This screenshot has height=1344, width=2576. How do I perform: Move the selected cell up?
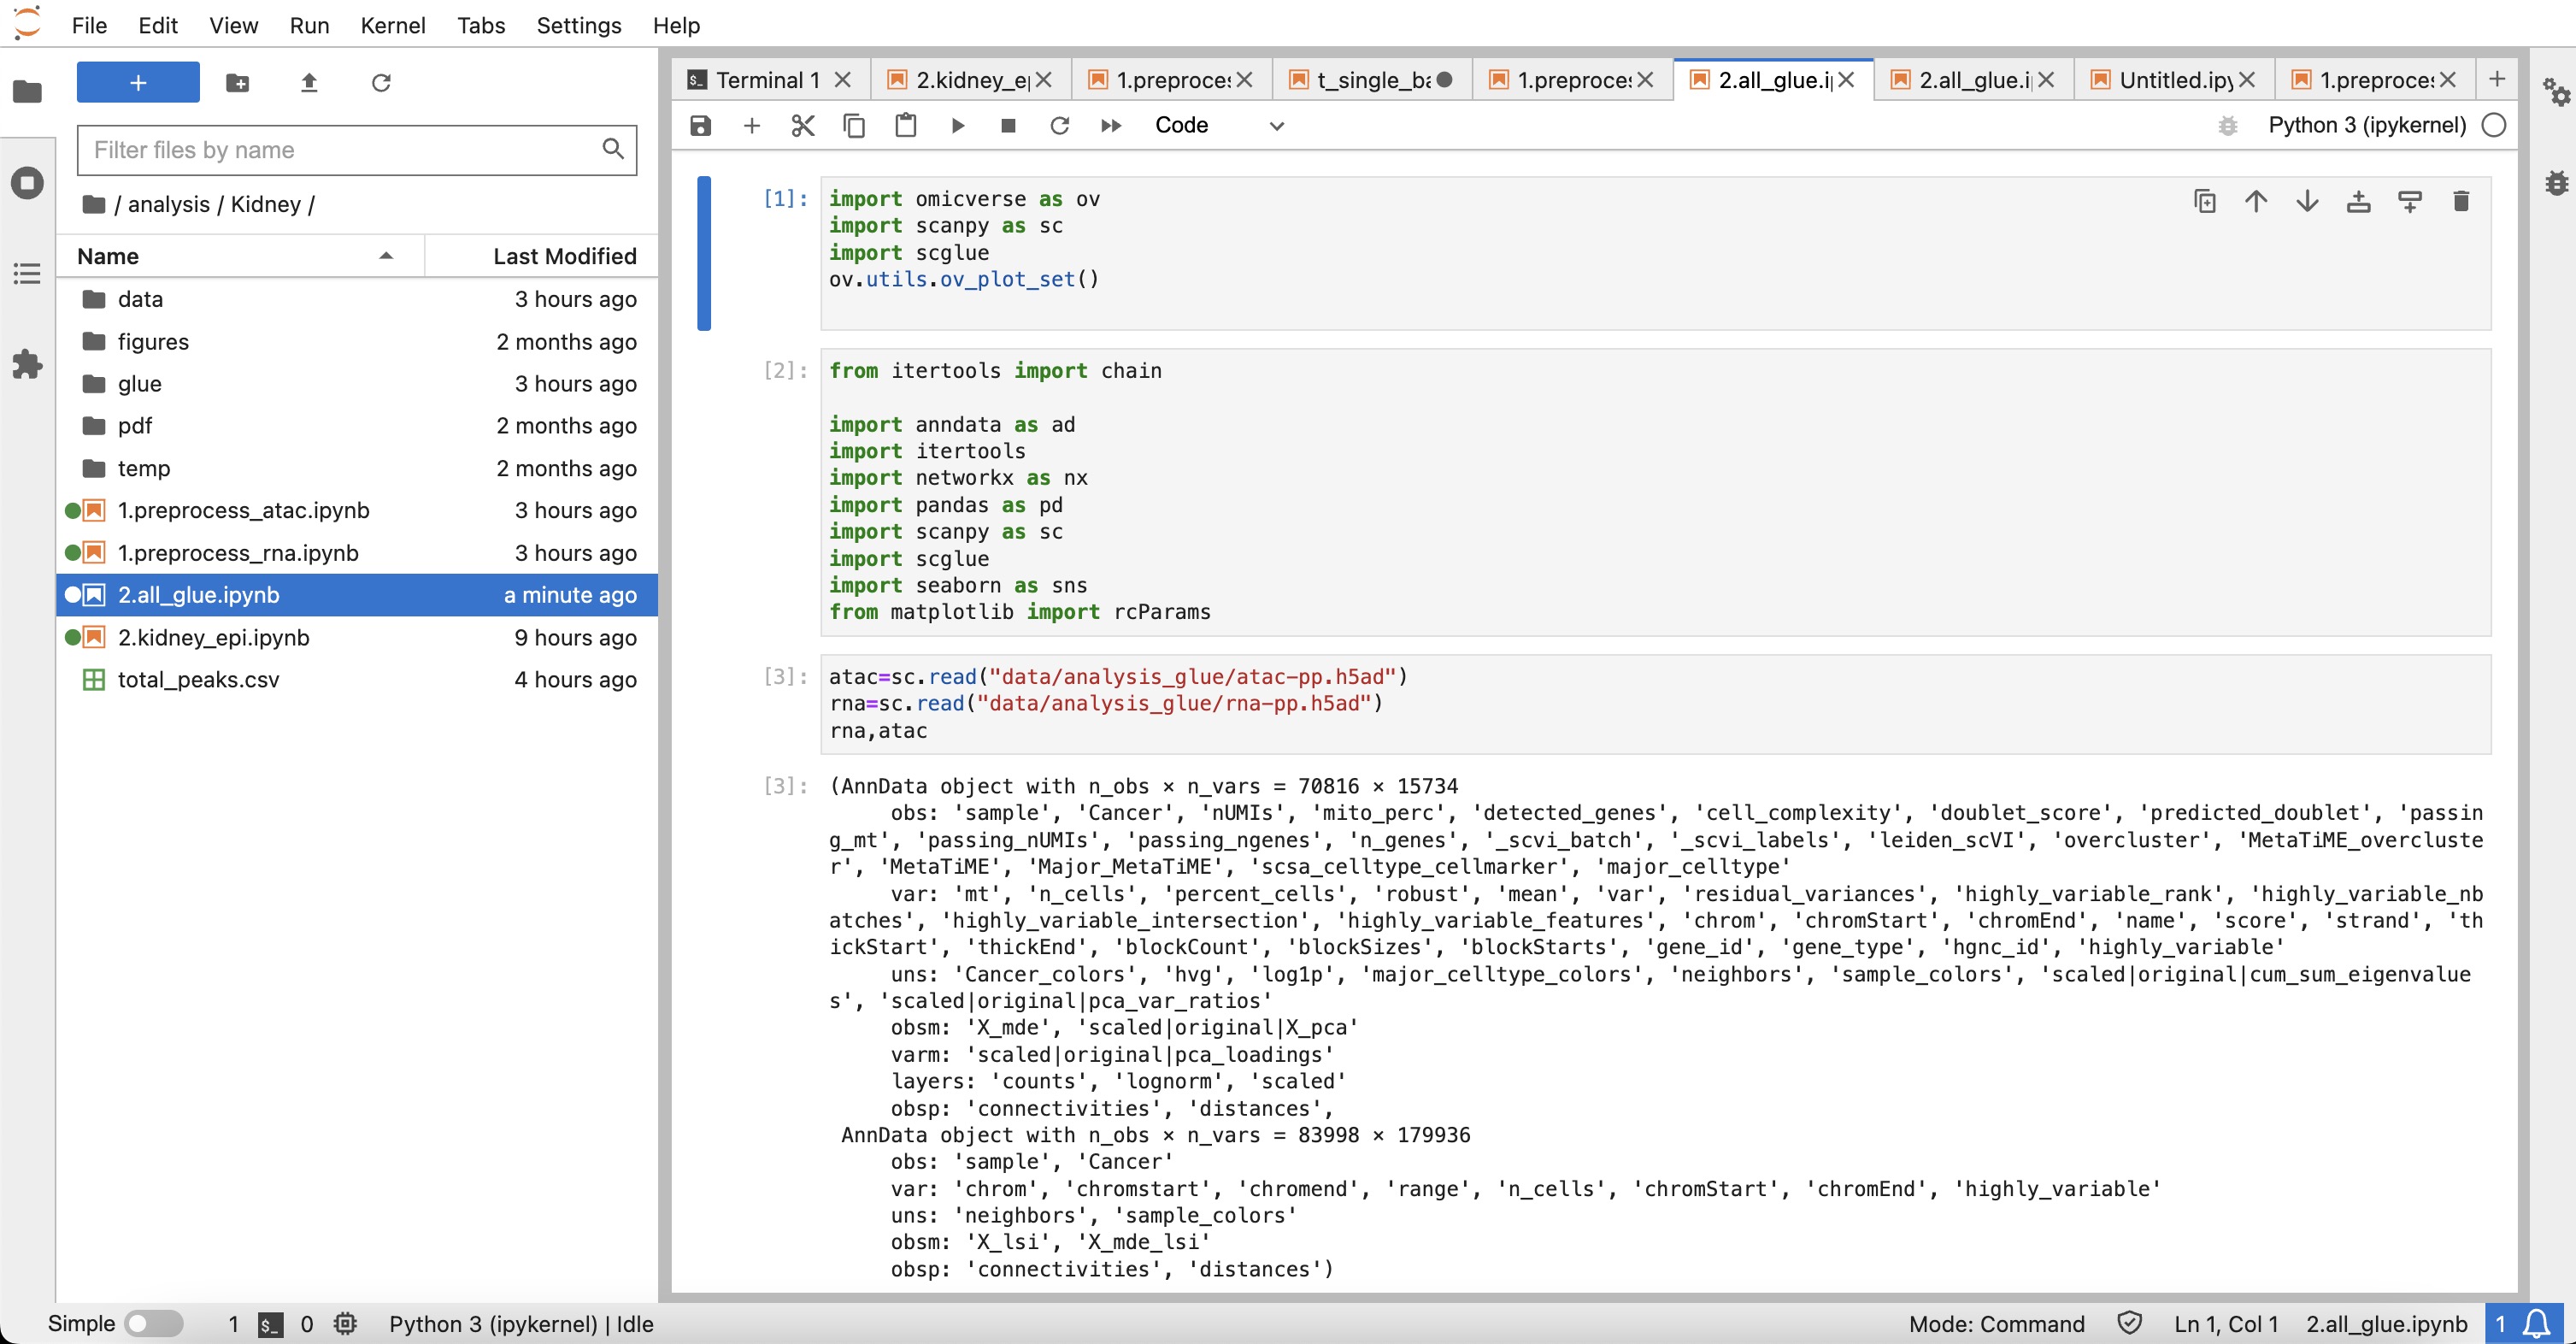point(2256,200)
